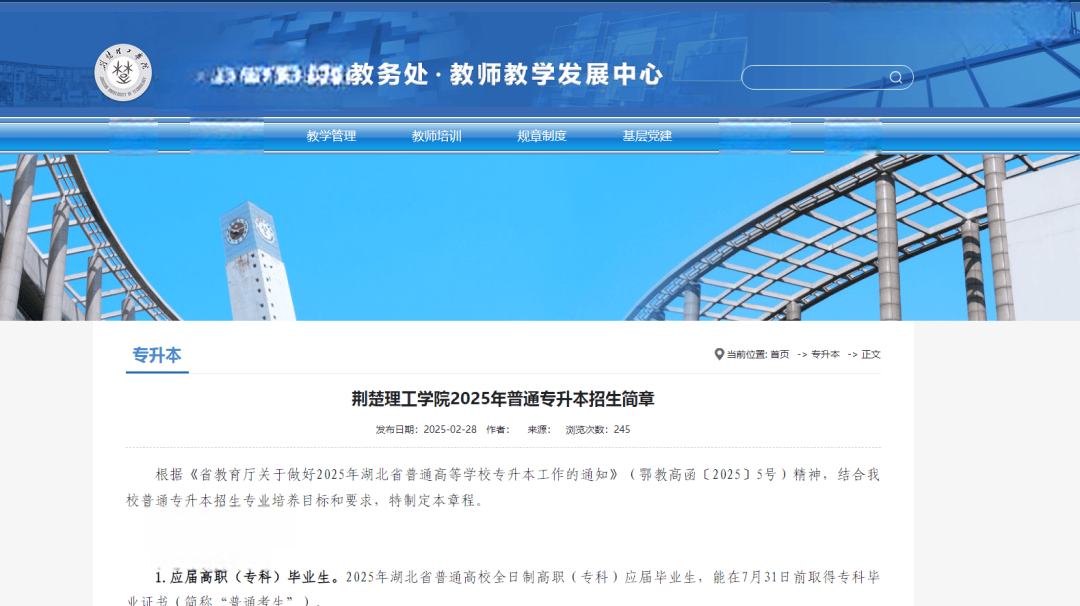Image resolution: width=1080 pixels, height=606 pixels.
Task: Open the 规章制度 menu
Action: (542, 136)
